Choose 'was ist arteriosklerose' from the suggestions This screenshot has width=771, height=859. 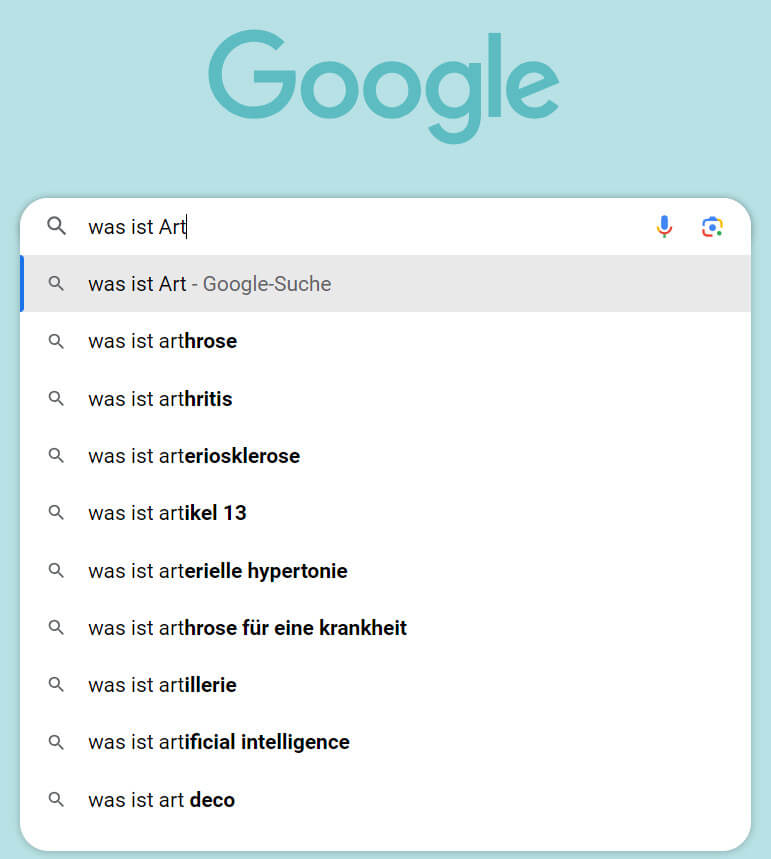pos(193,456)
